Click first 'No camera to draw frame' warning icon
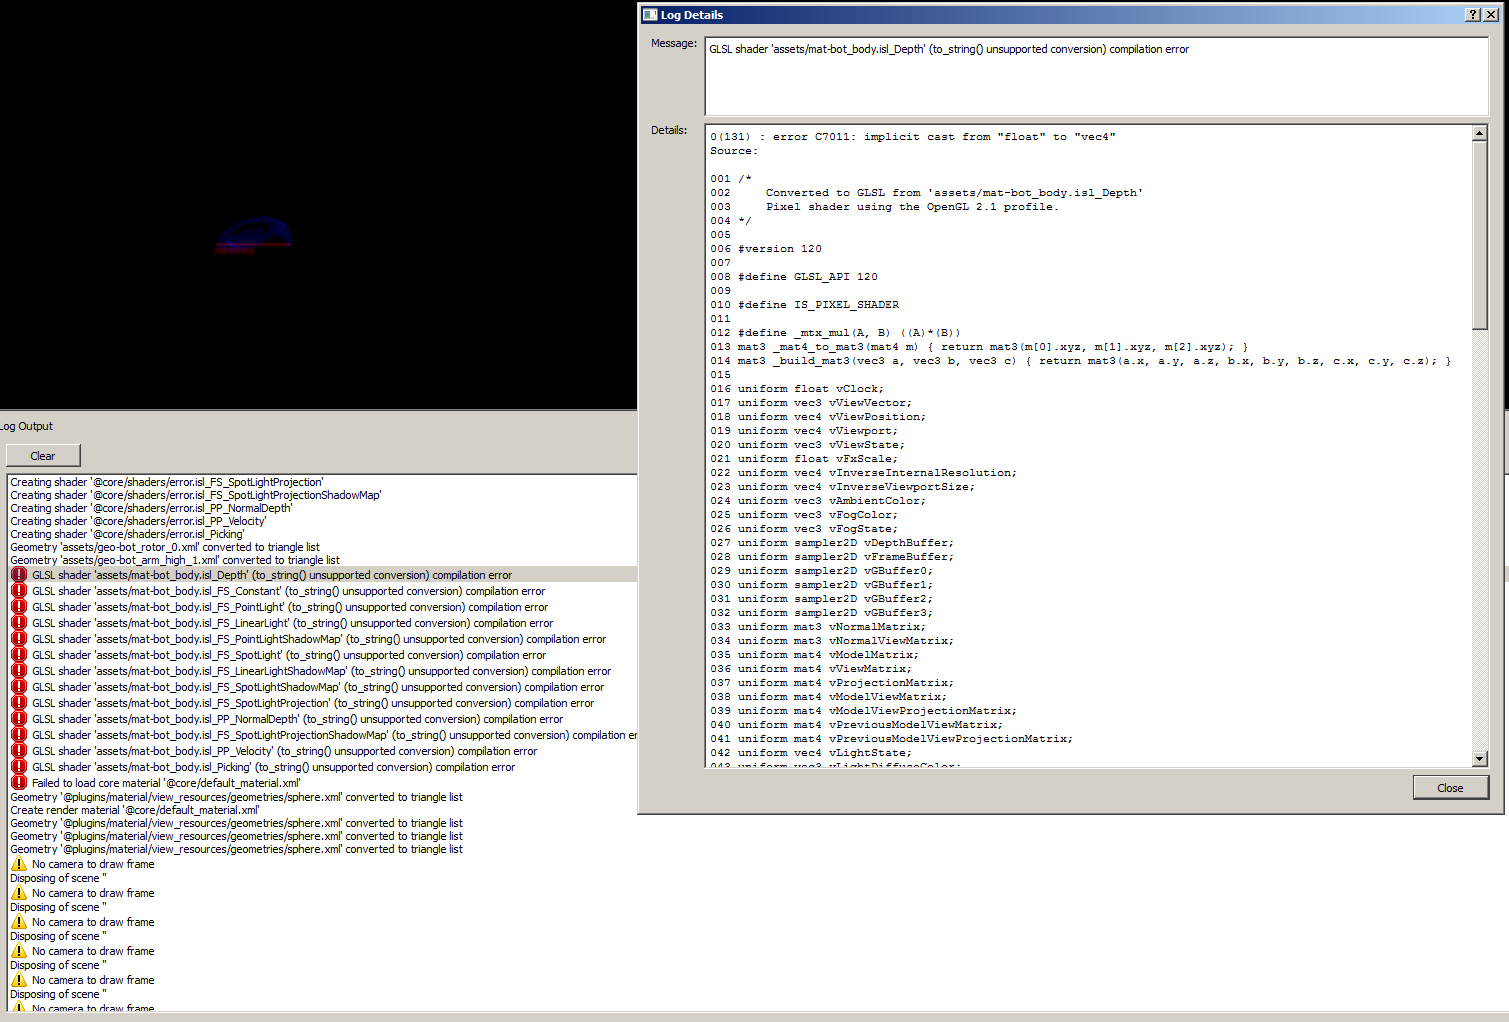The width and height of the screenshot is (1509, 1022). point(19,864)
